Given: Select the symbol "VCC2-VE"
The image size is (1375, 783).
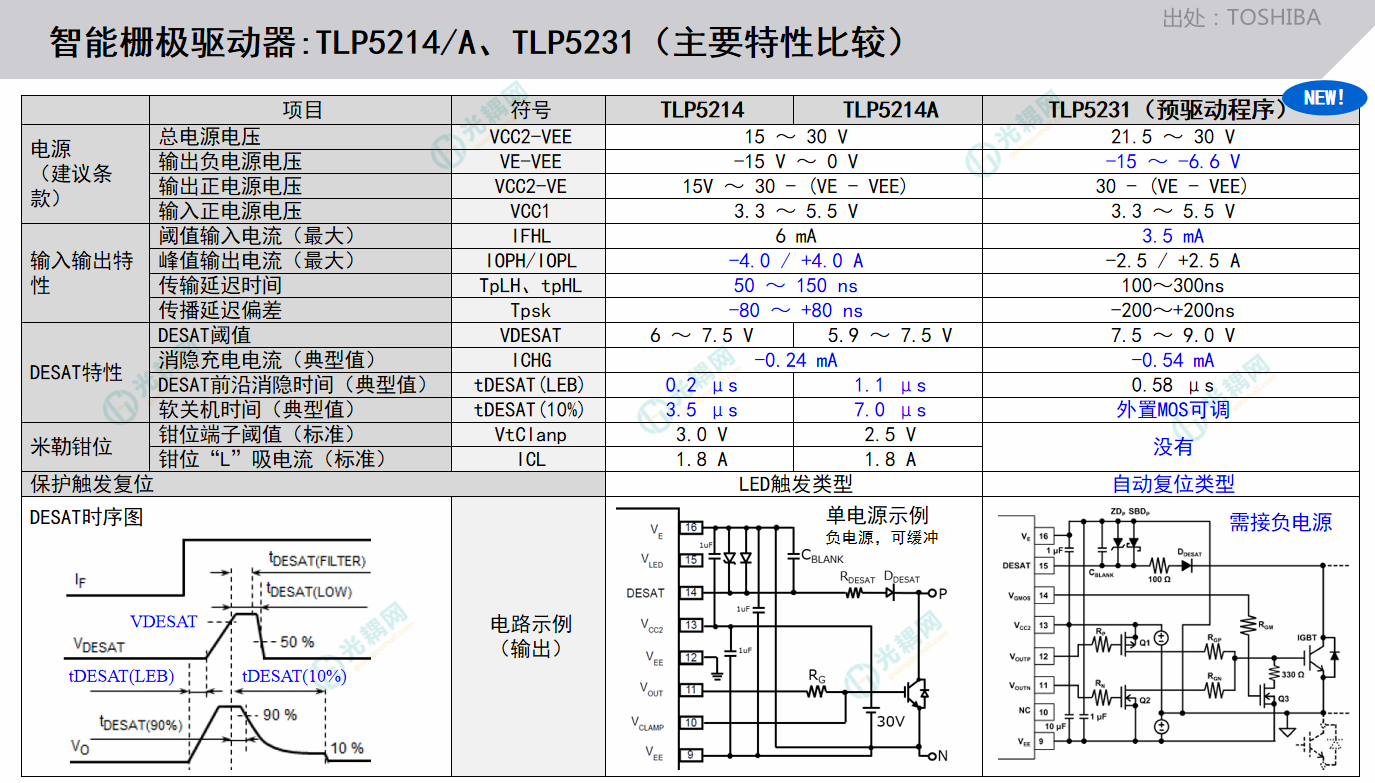Looking at the screenshot, I should 529,186.
